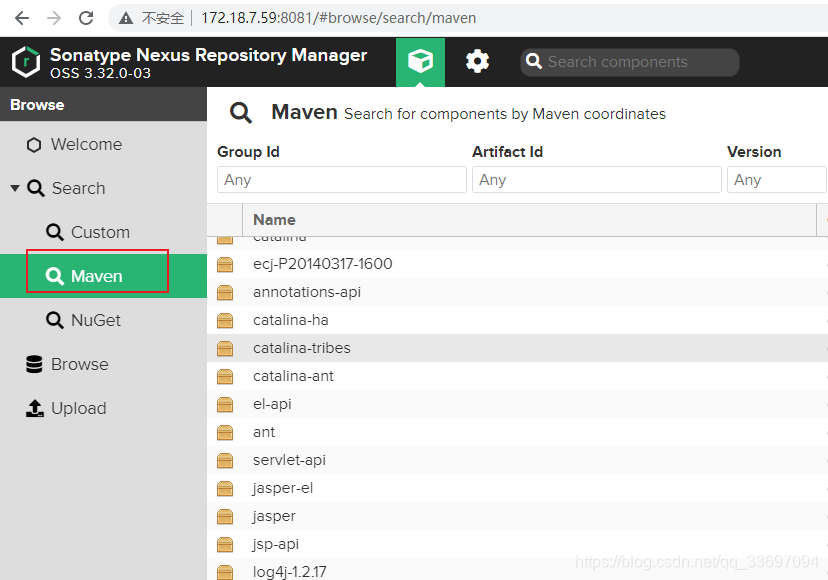Click the magnifier icon of NuGet item
Viewport: 828px width, 580px height.
tap(54, 320)
